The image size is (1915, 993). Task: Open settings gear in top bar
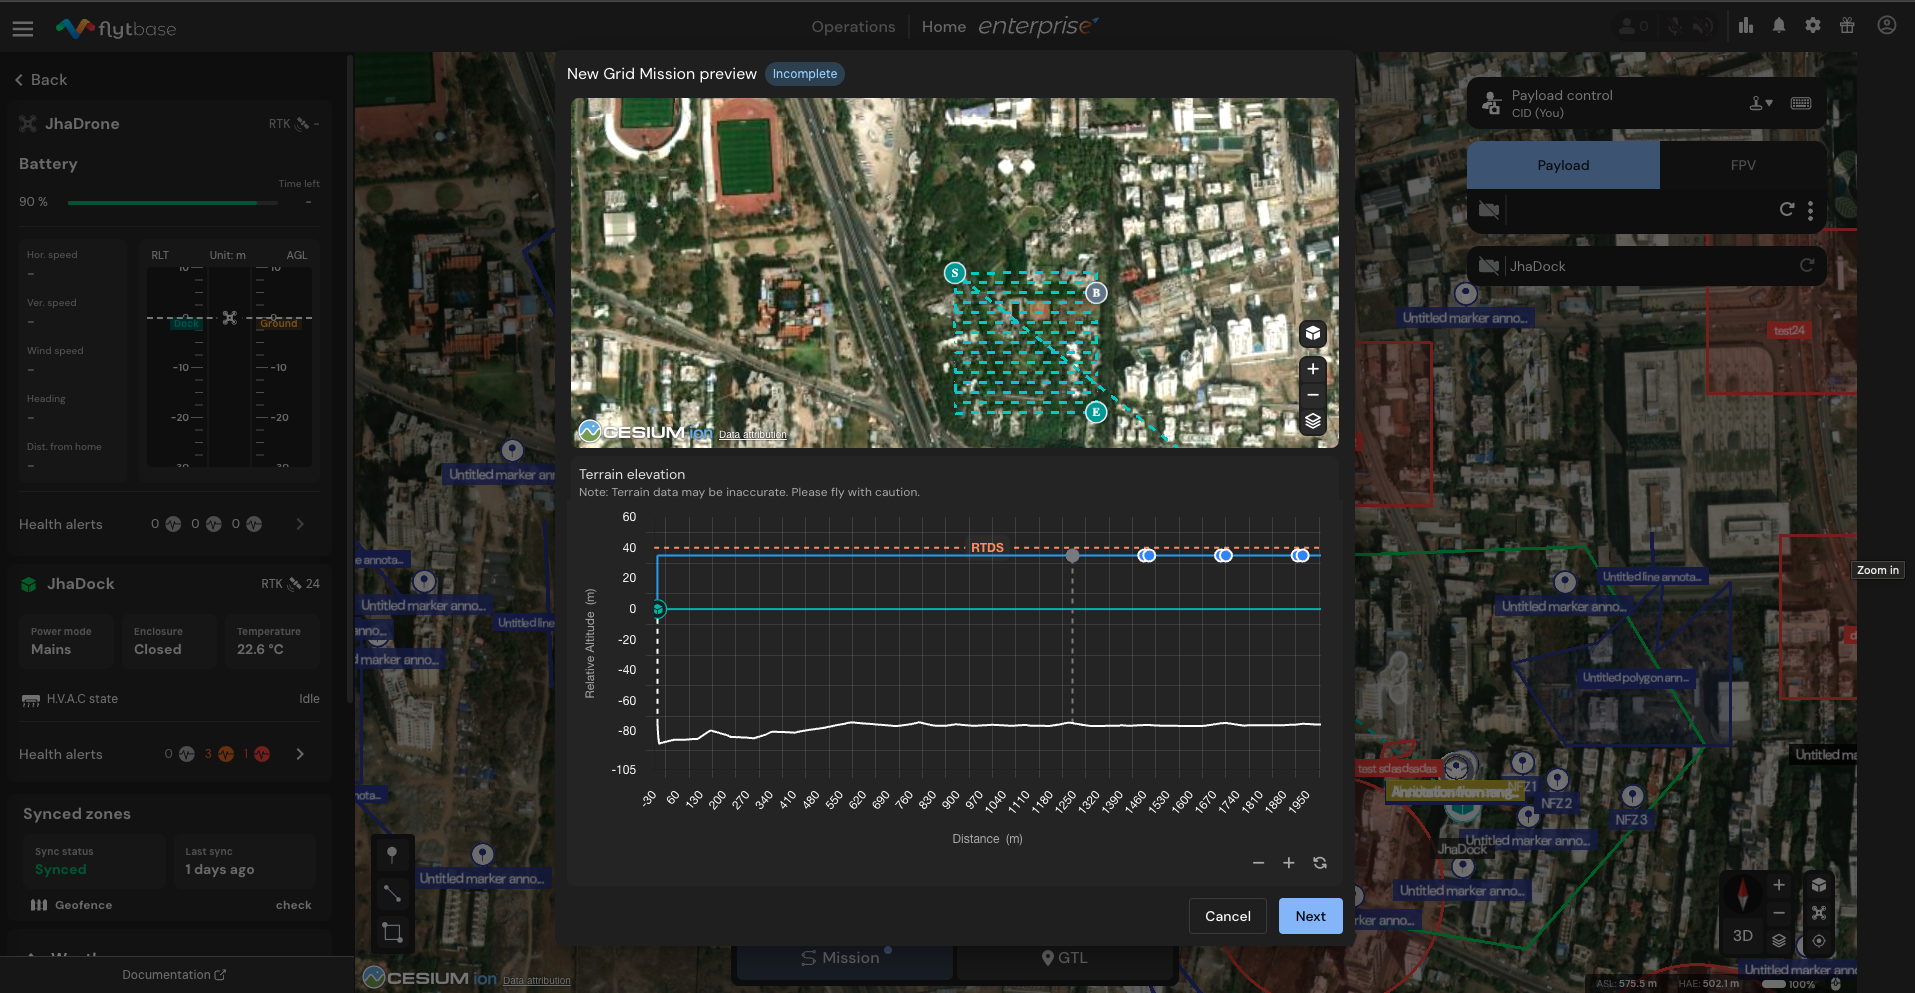1813,26
